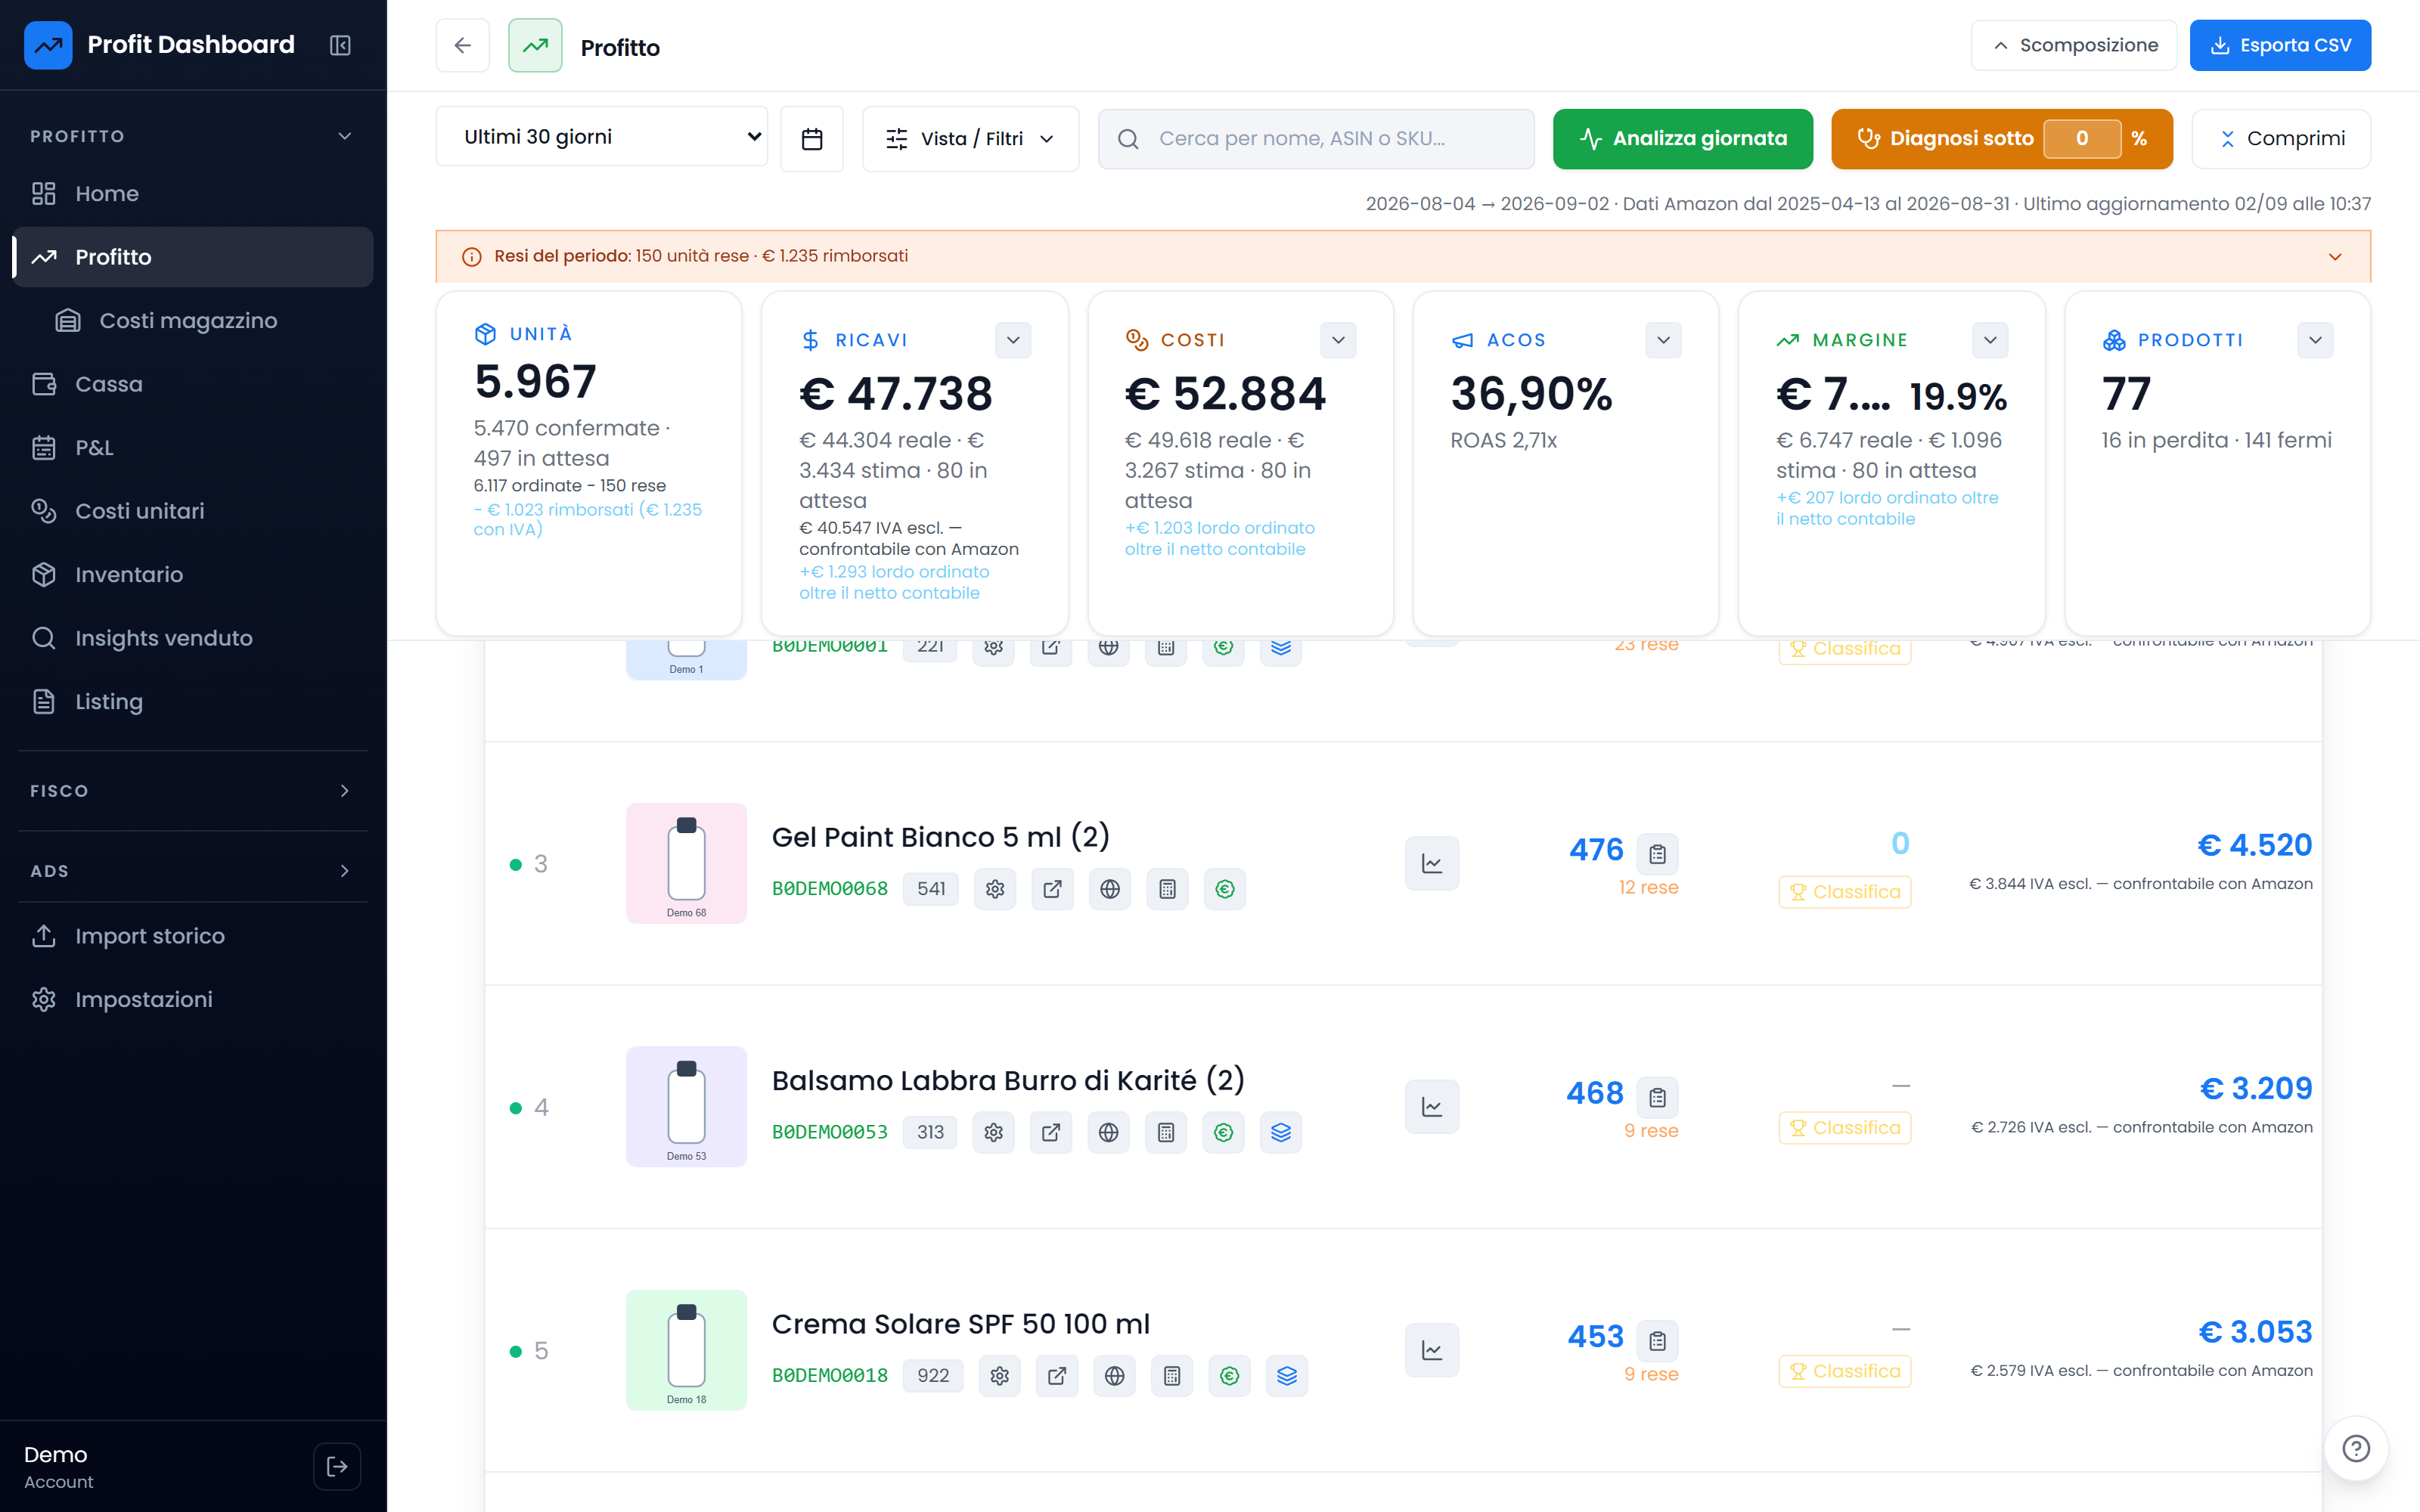Open calculator icon for B0DEMO0018
This screenshot has width=2420, height=1512.
click(x=1172, y=1376)
